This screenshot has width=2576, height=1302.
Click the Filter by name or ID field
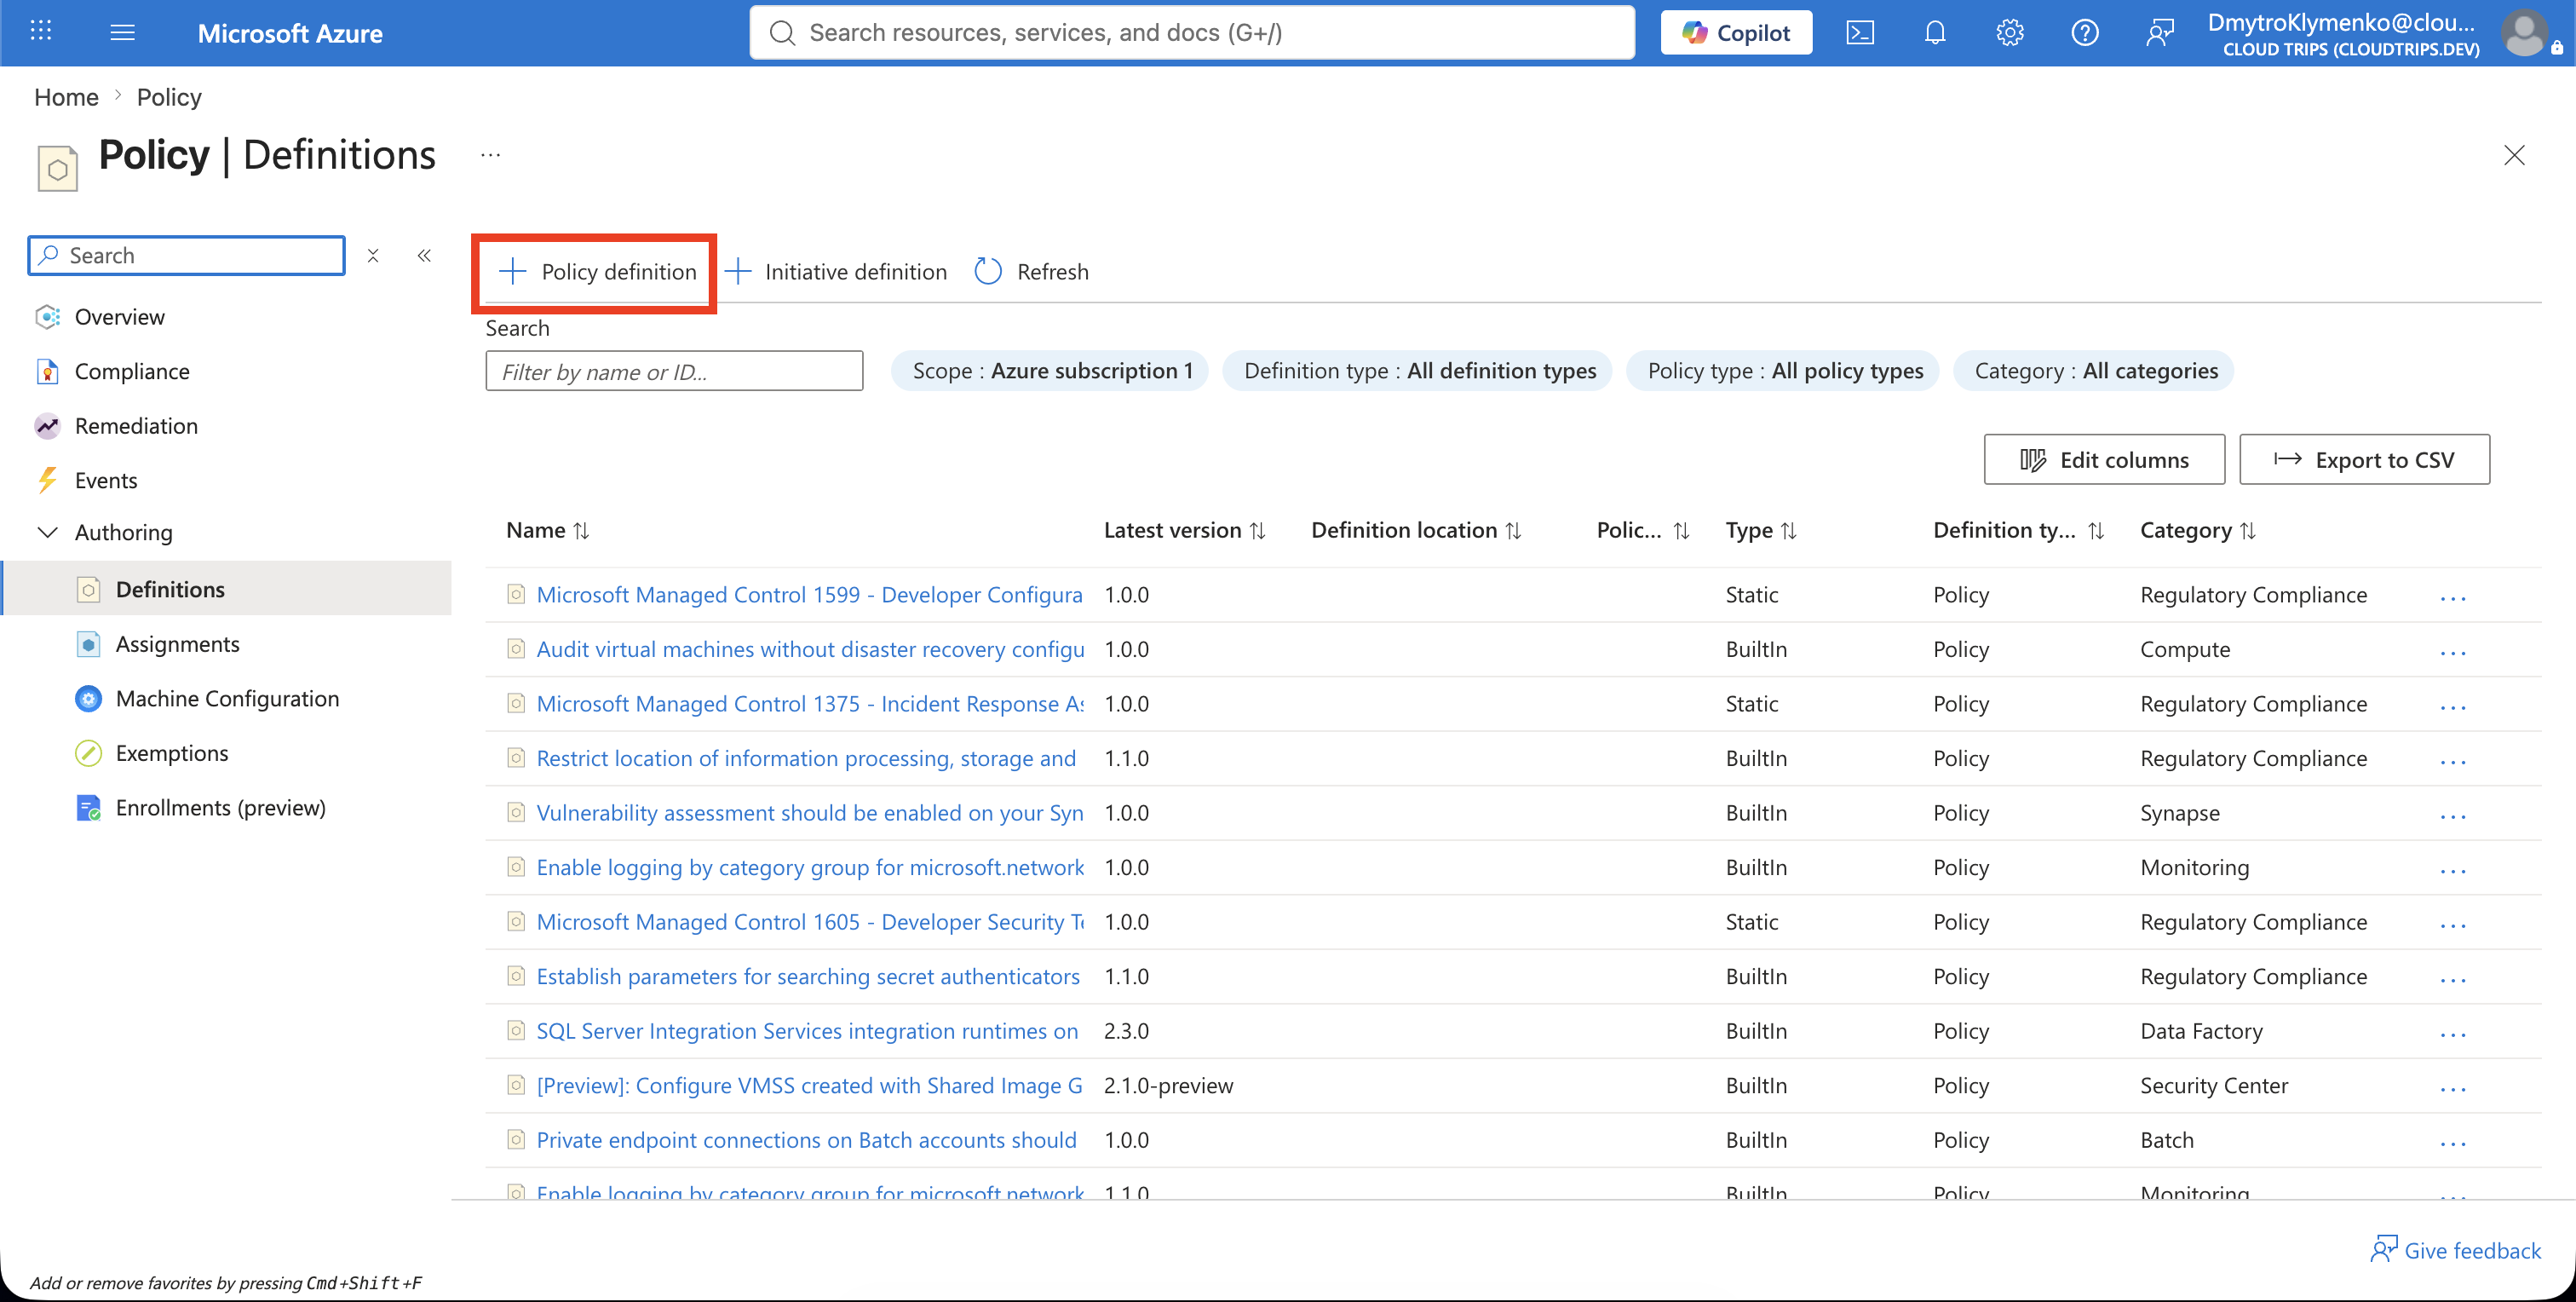pyautogui.click(x=674, y=371)
